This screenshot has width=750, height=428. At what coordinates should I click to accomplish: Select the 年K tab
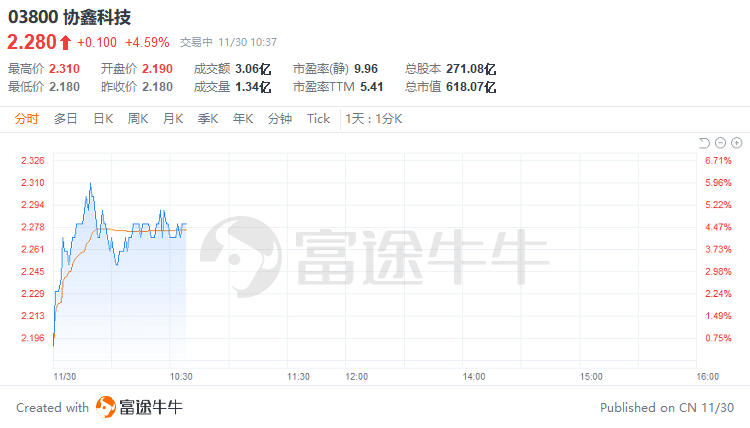(x=243, y=119)
